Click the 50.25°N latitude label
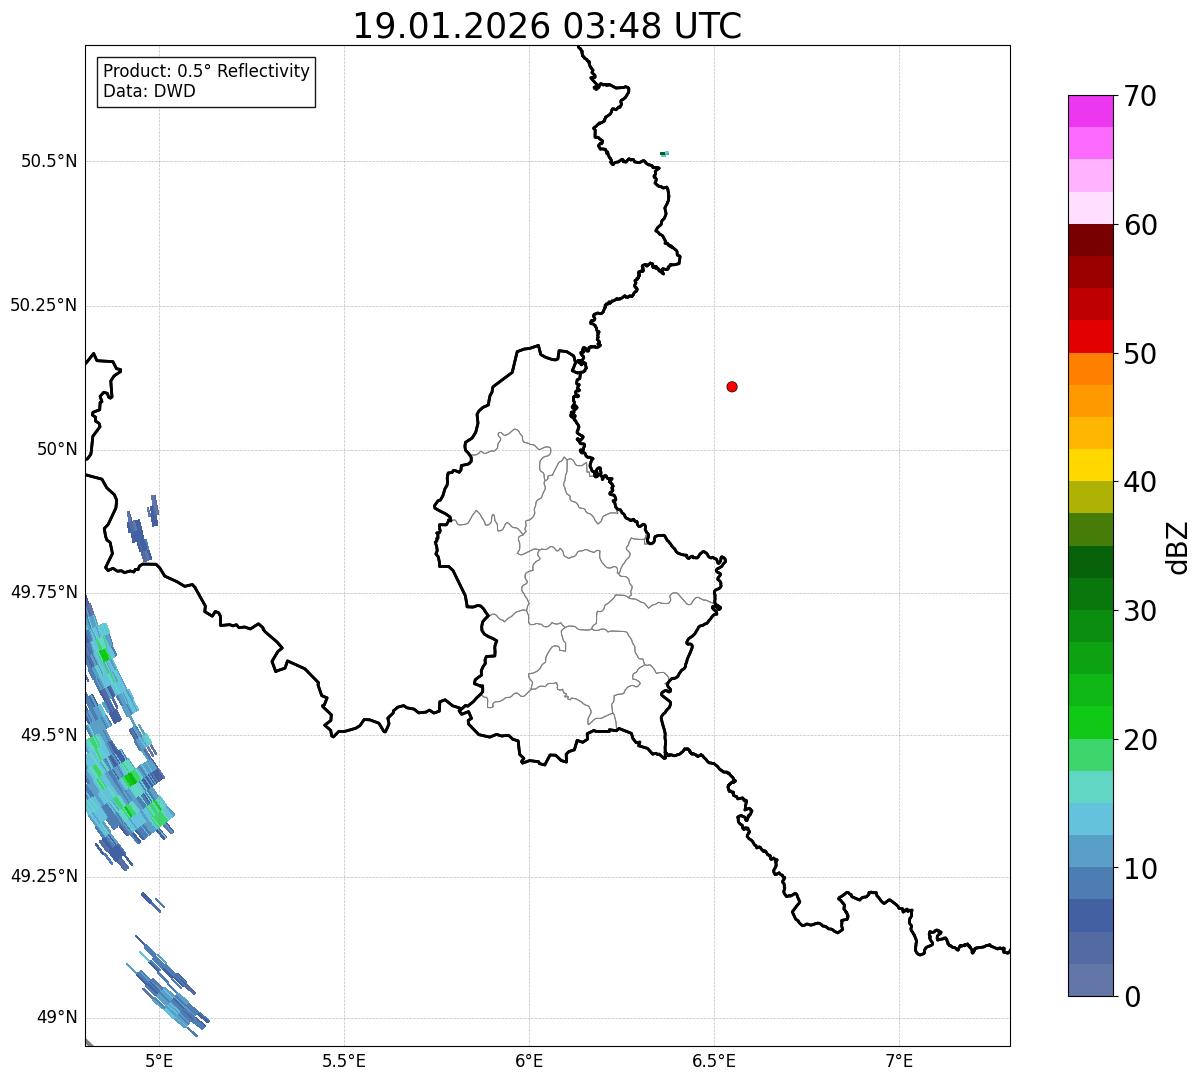Screen dimensions: 1202x1081 click(44, 305)
